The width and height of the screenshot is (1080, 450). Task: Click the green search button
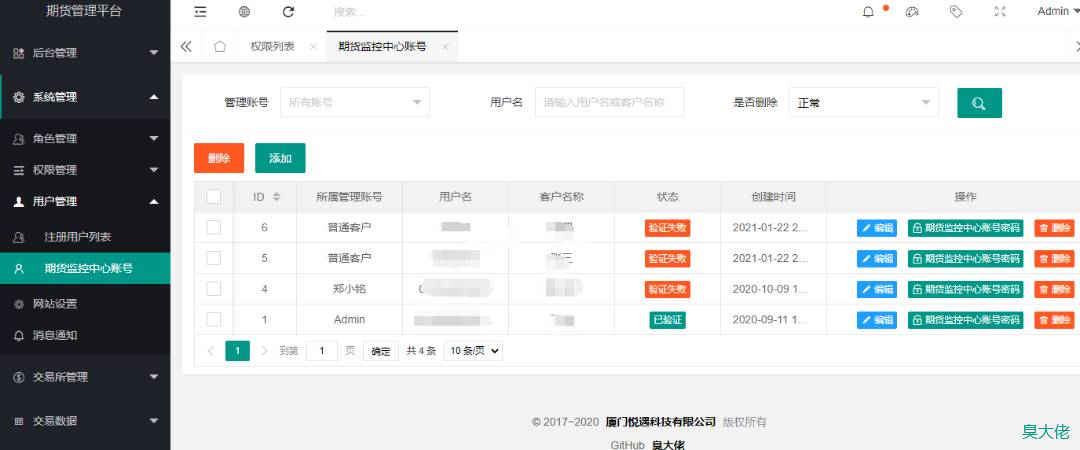[x=979, y=103]
